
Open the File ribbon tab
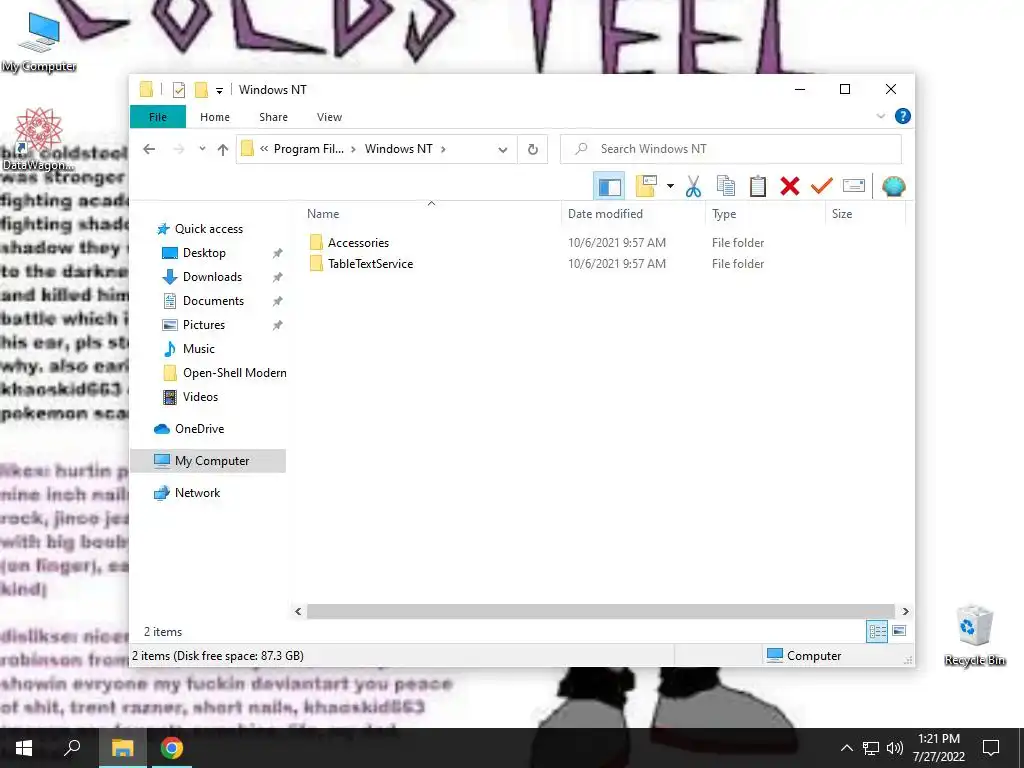click(x=158, y=117)
